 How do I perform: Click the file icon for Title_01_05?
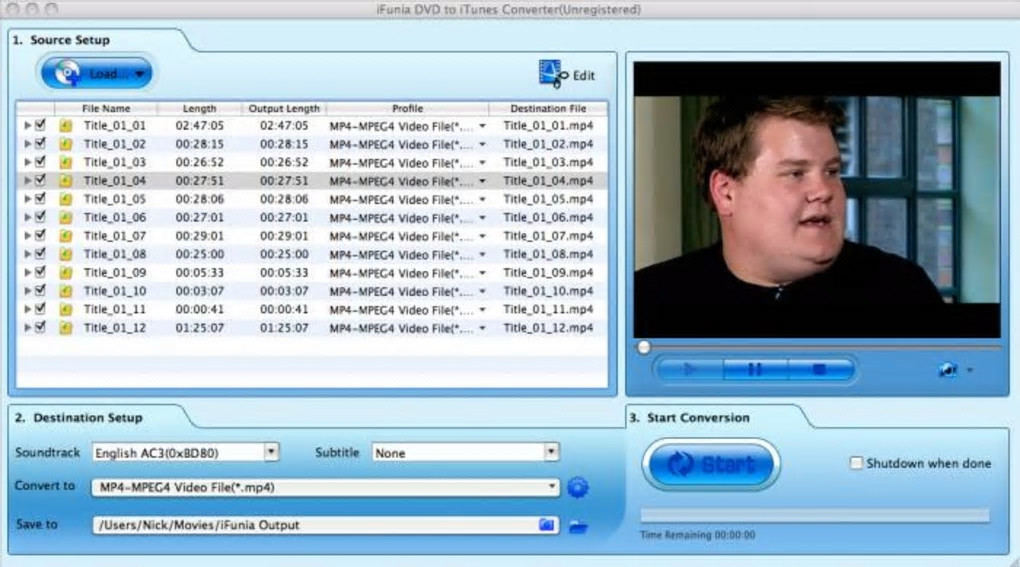pos(66,199)
